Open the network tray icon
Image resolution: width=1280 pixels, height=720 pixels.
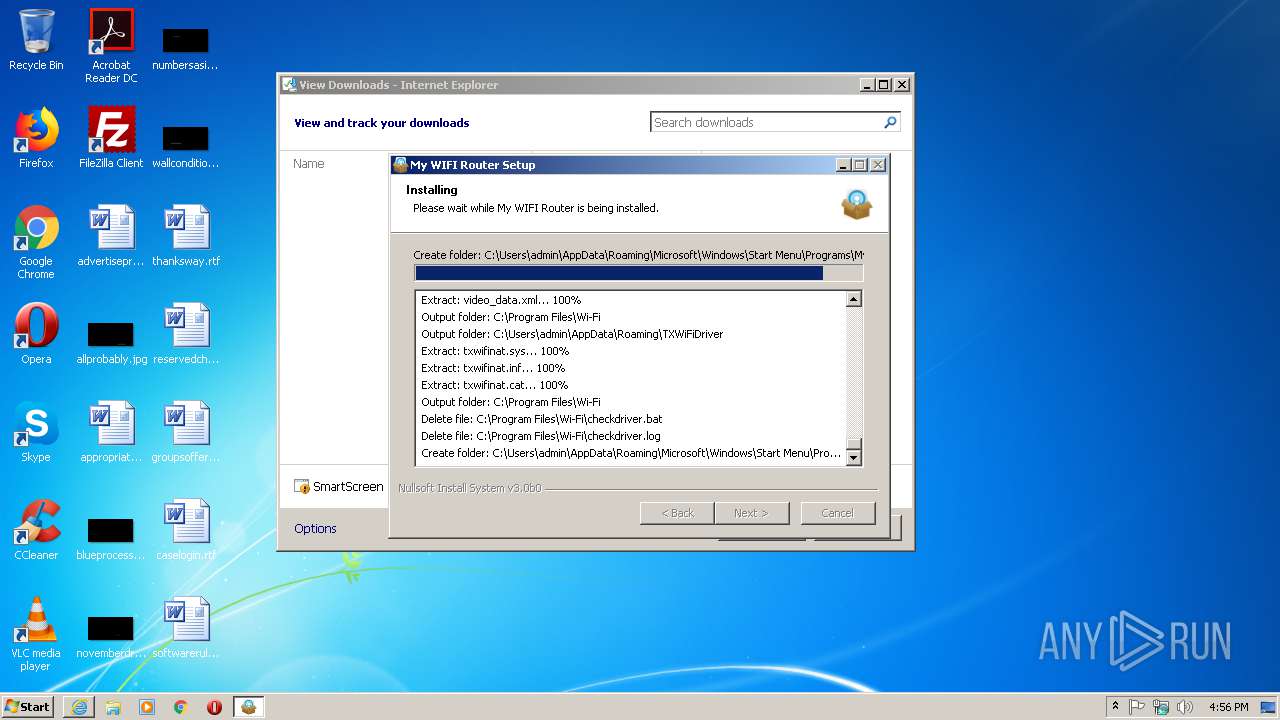click(x=1161, y=707)
